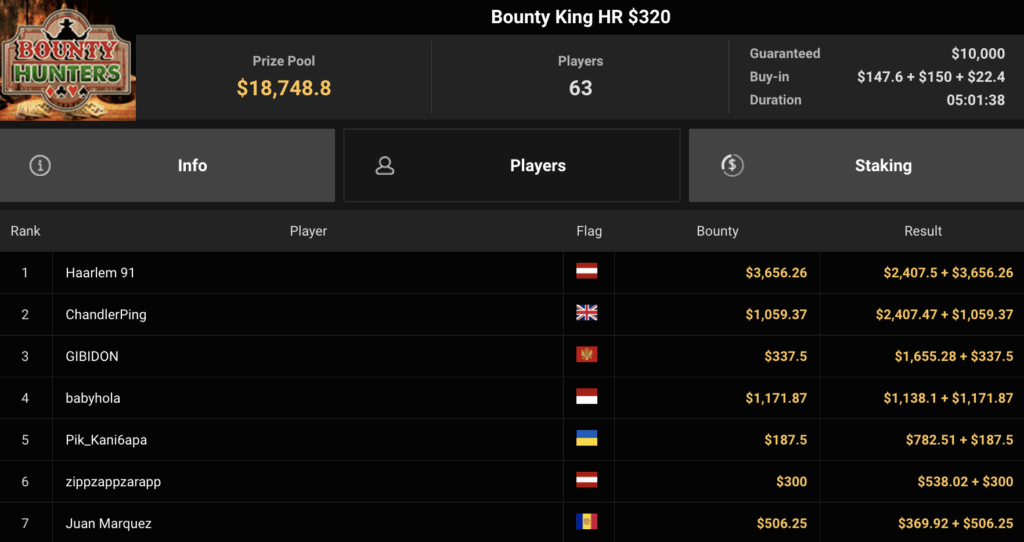Select the Pik_Kani6apa player name
This screenshot has height=542, width=1024.
(x=107, y=440)
